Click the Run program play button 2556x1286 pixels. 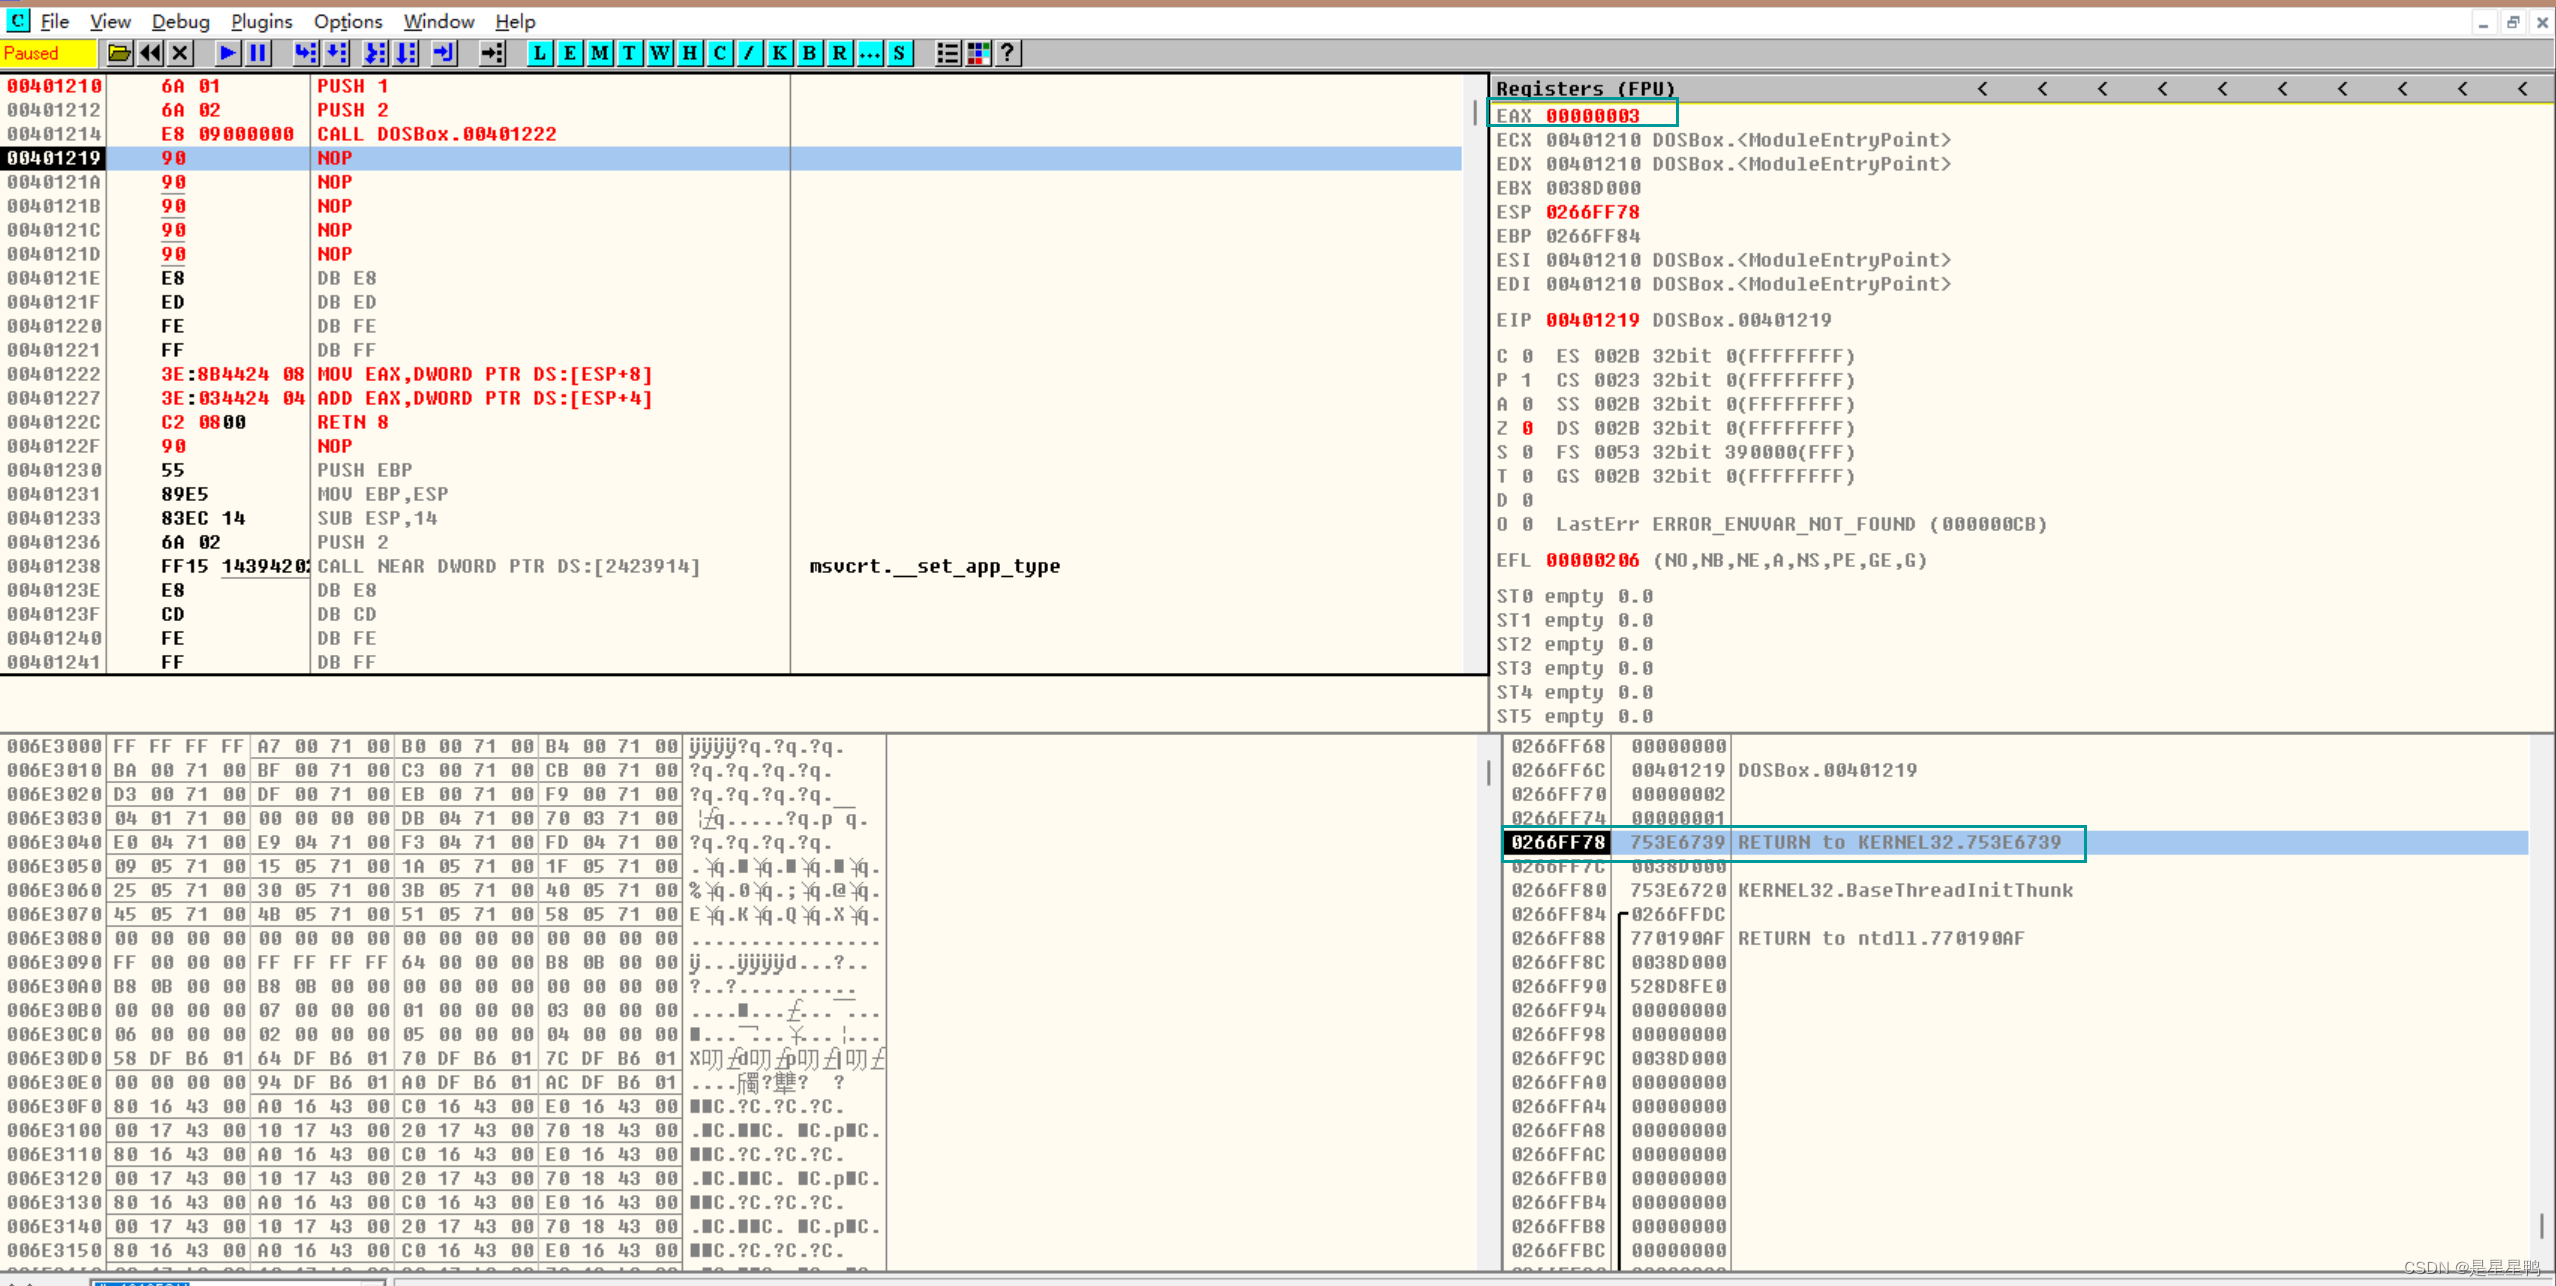(228, 53)
